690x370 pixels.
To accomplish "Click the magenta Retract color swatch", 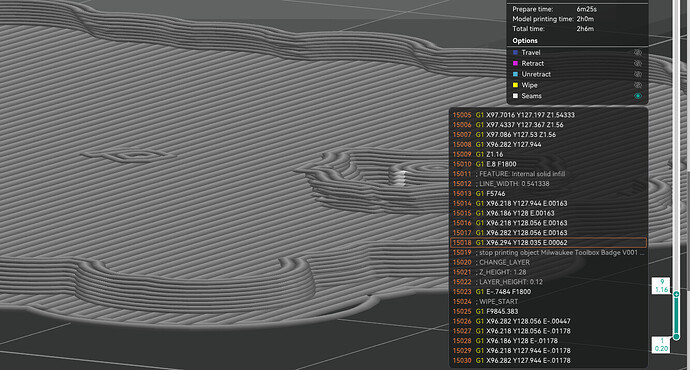I will pos(515,63).
